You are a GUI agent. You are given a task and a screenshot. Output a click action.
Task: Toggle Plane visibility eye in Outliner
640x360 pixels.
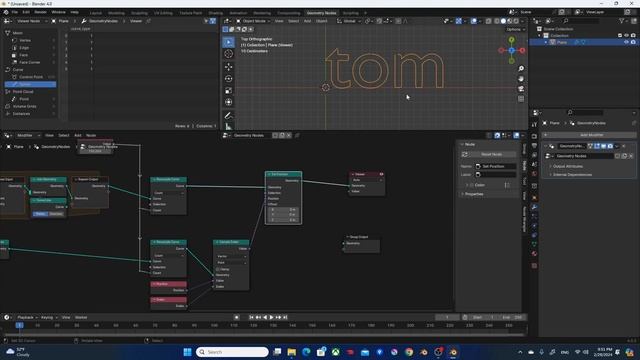[627, 42]
